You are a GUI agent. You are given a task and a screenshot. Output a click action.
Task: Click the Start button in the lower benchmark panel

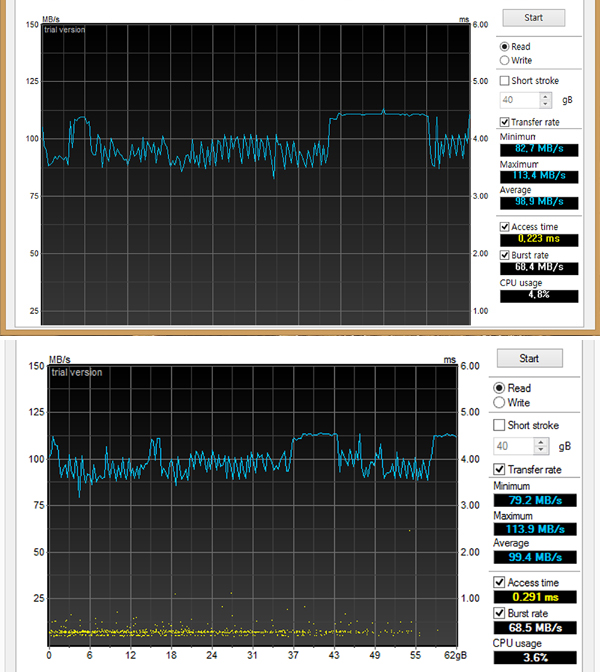530,358
